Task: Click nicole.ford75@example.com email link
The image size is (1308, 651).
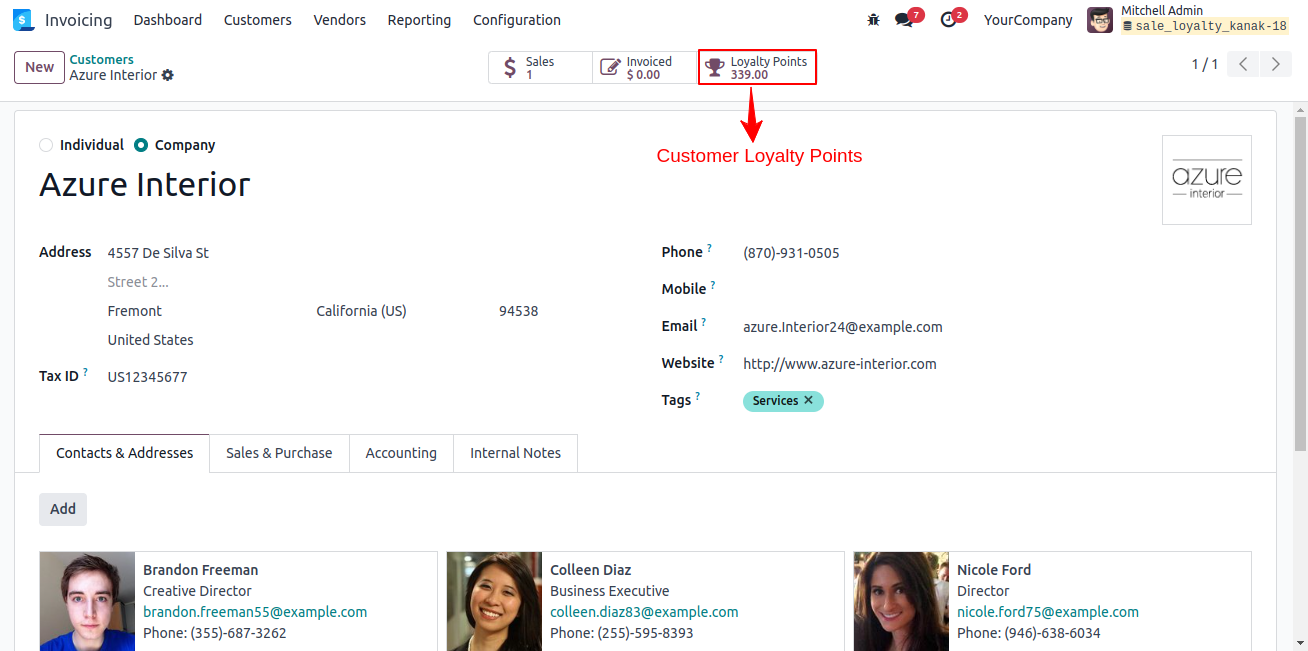Action: [x=1048, y=612]
